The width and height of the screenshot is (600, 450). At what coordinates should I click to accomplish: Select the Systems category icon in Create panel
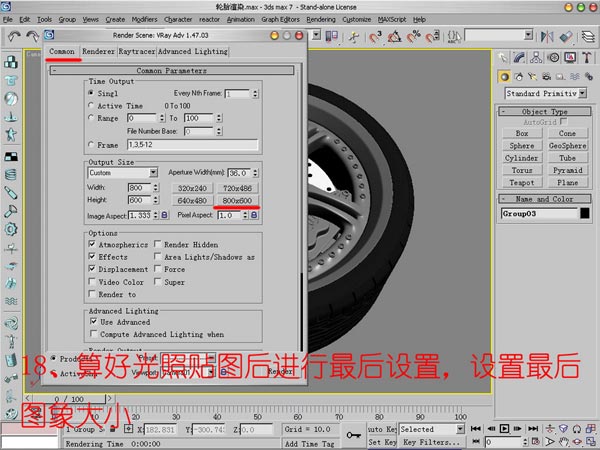pos(588,77)
